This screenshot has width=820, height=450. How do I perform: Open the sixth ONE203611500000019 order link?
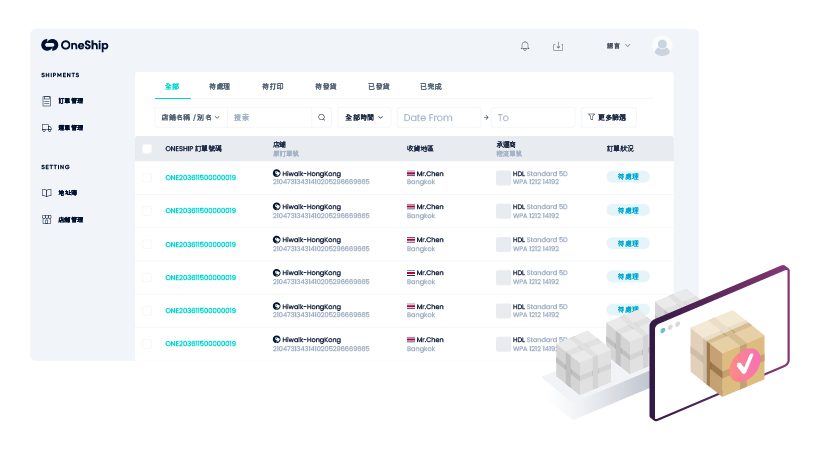click(200, 344)
